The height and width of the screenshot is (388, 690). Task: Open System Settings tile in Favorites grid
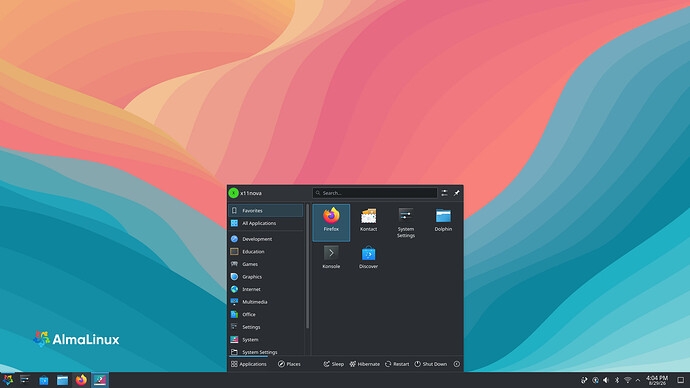coord(406,223)
